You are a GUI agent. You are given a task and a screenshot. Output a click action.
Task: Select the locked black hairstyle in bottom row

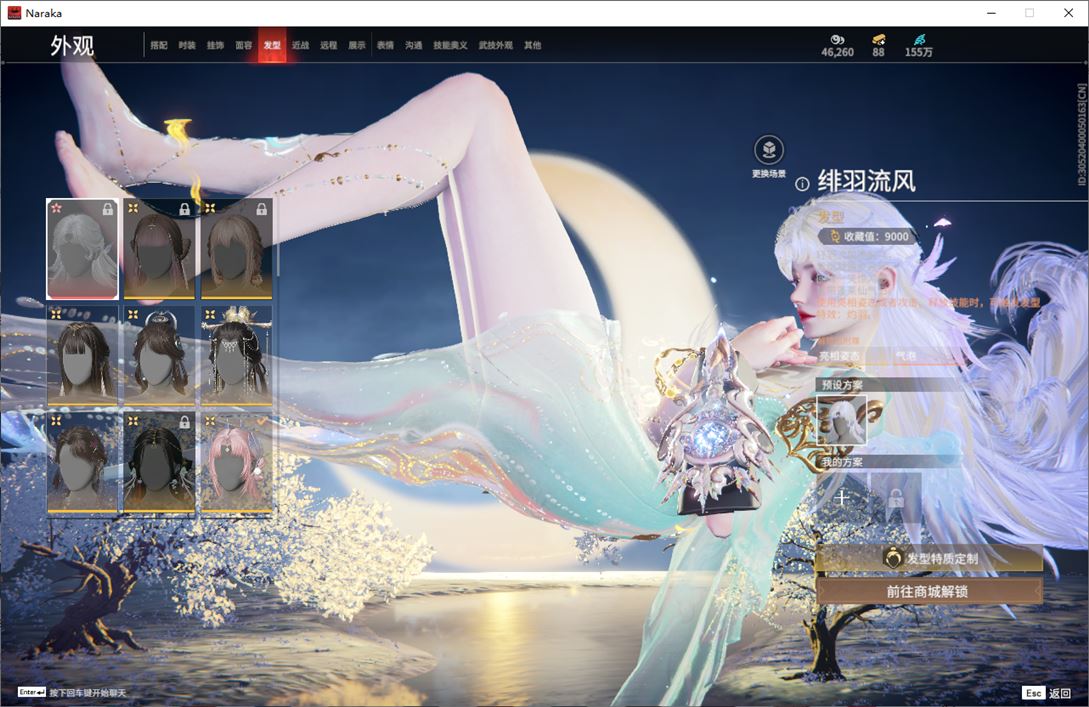click(x=159, y=462)
